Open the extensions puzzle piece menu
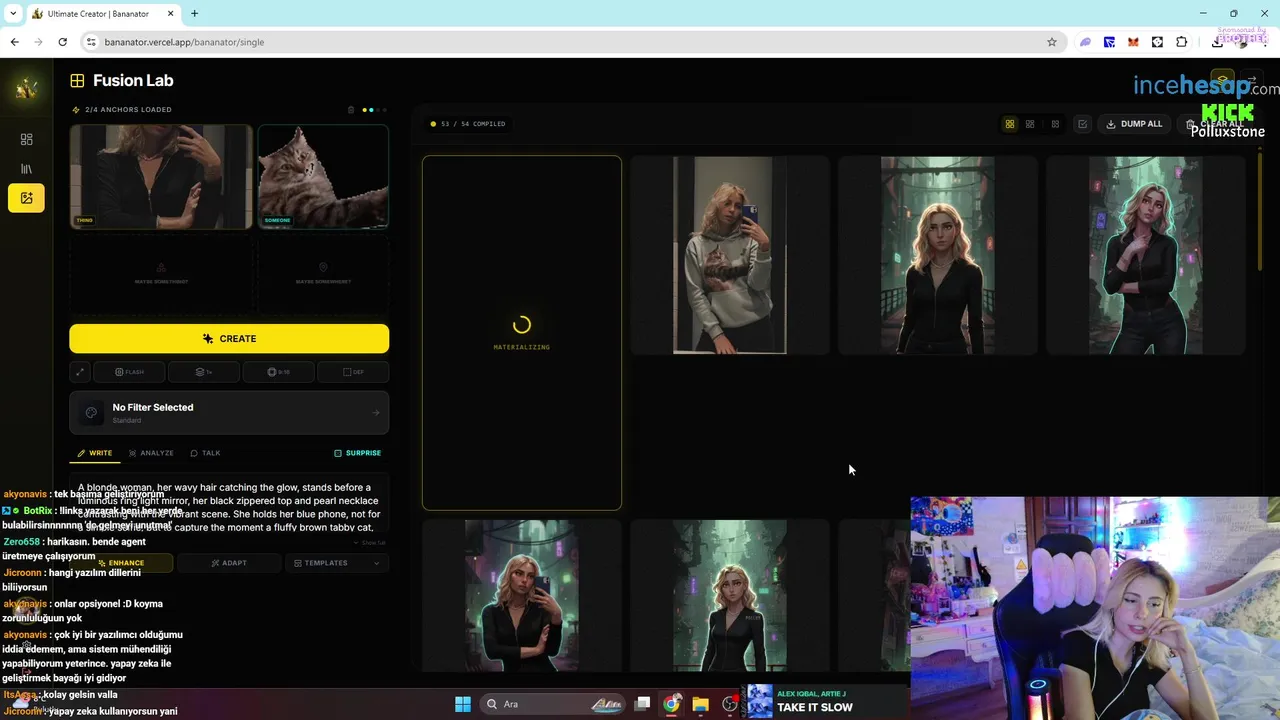 point(1181,42)
